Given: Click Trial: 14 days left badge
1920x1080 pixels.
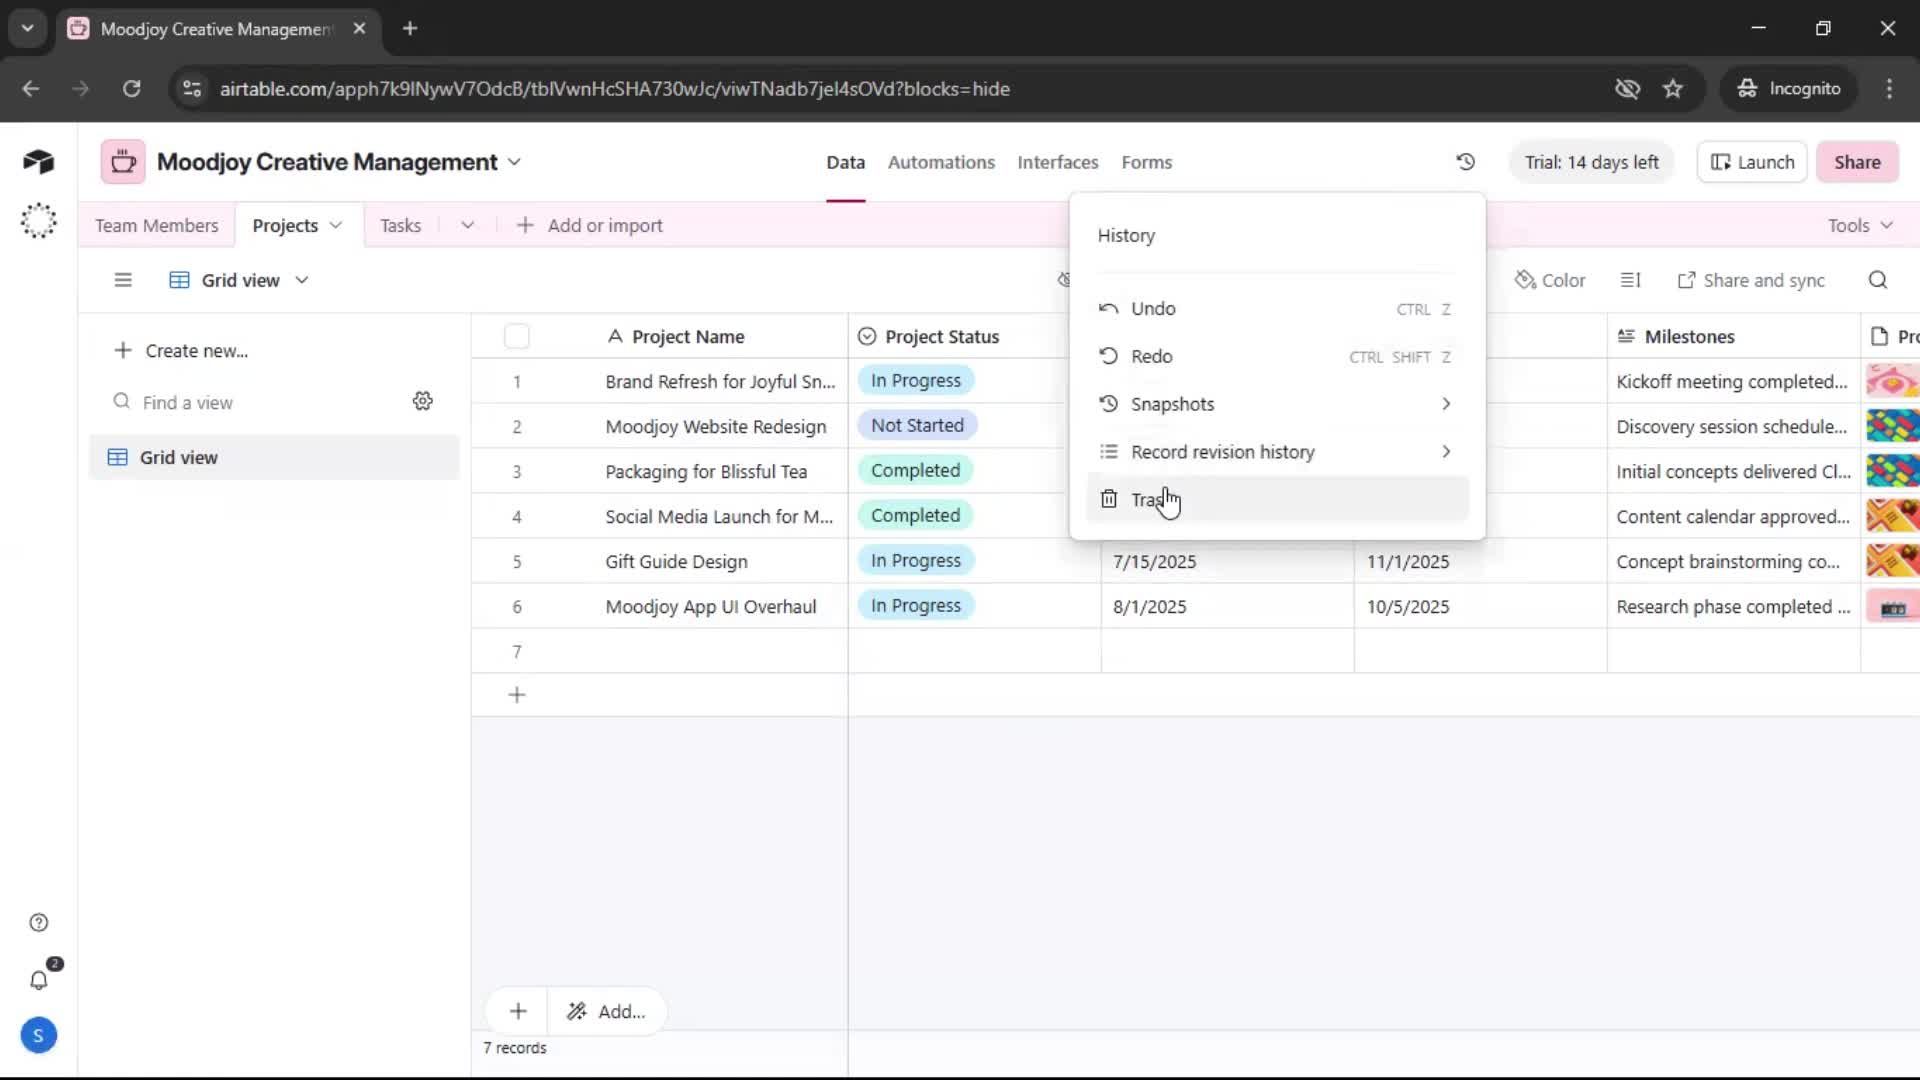Looking at the screenshot, I should coord(1591,162).
